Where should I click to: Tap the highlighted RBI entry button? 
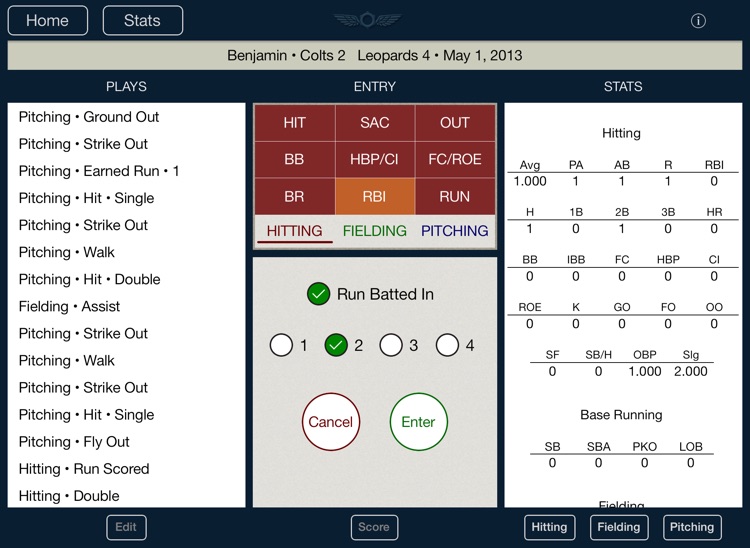pyautogui.click(x=375, y=197)
